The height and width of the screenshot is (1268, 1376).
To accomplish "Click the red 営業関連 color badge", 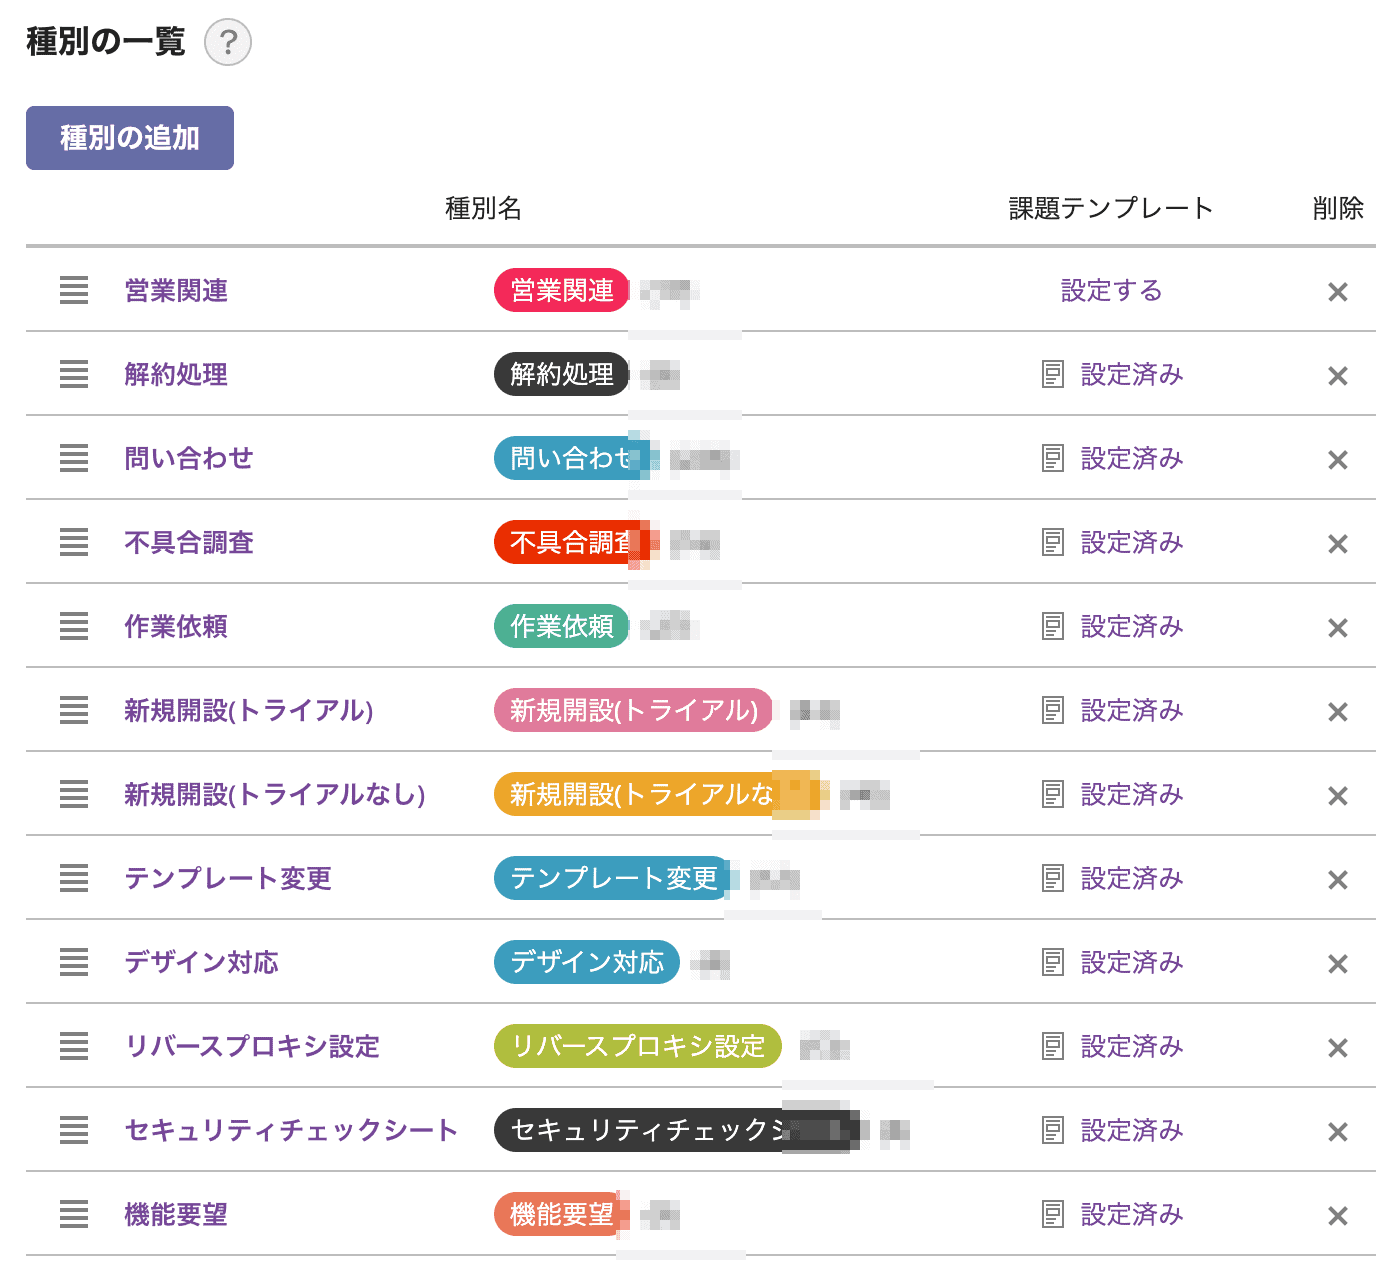I will [562, 291].
